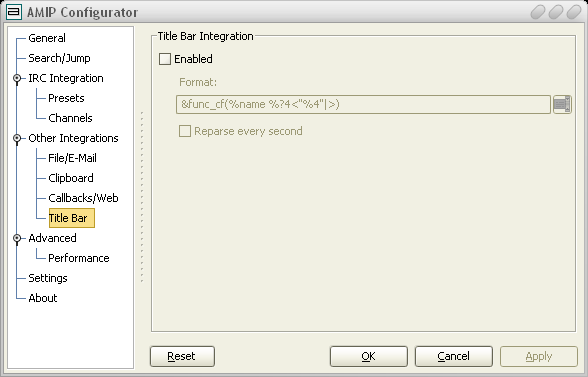Collapse the Other Integrations tree node
Screen dimensions: 588x377
(x=17, y=138)
